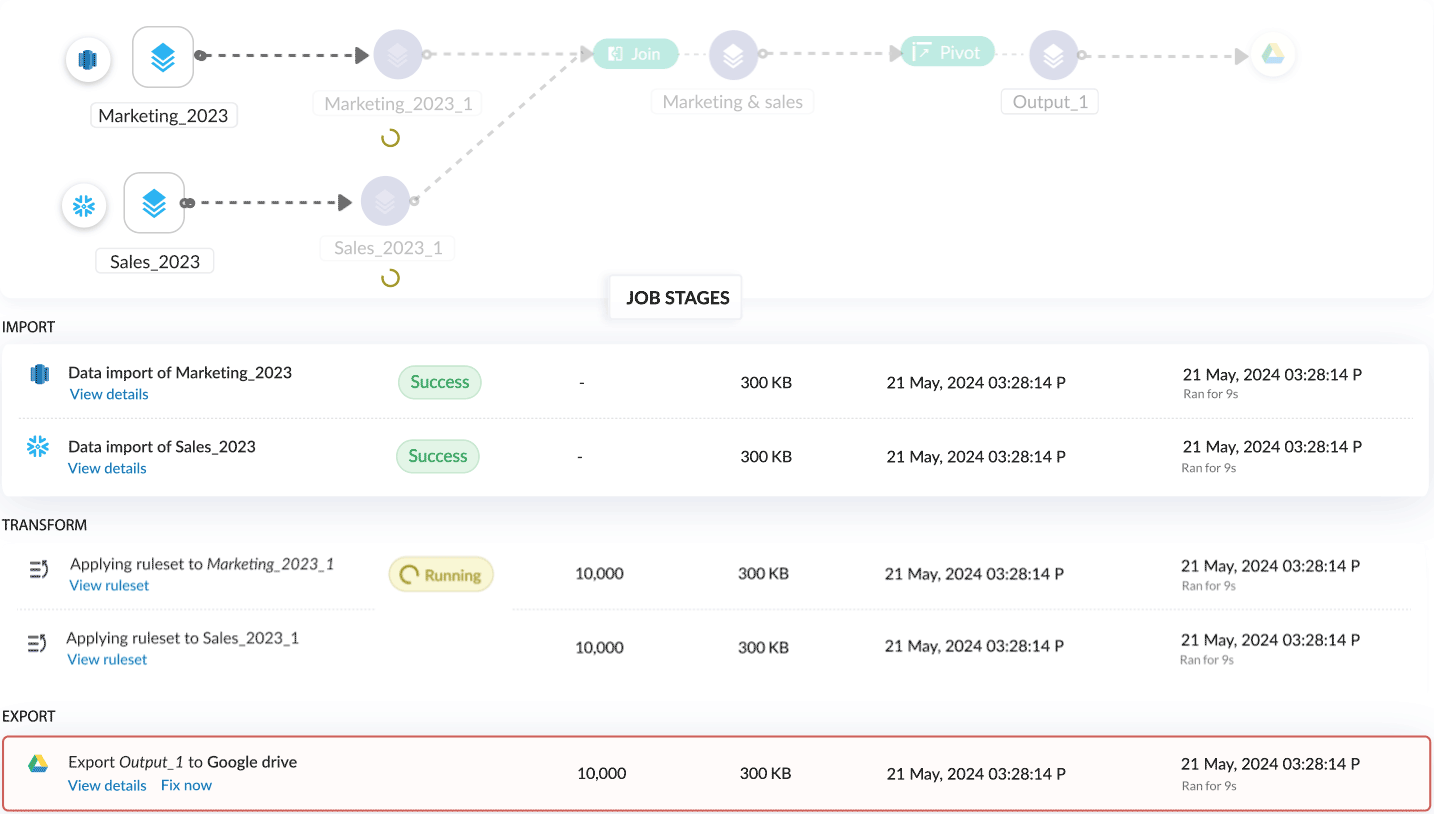The image size is (1434, 814).
Task: Open View details for Google Drive export
Action: click(107, 785)
